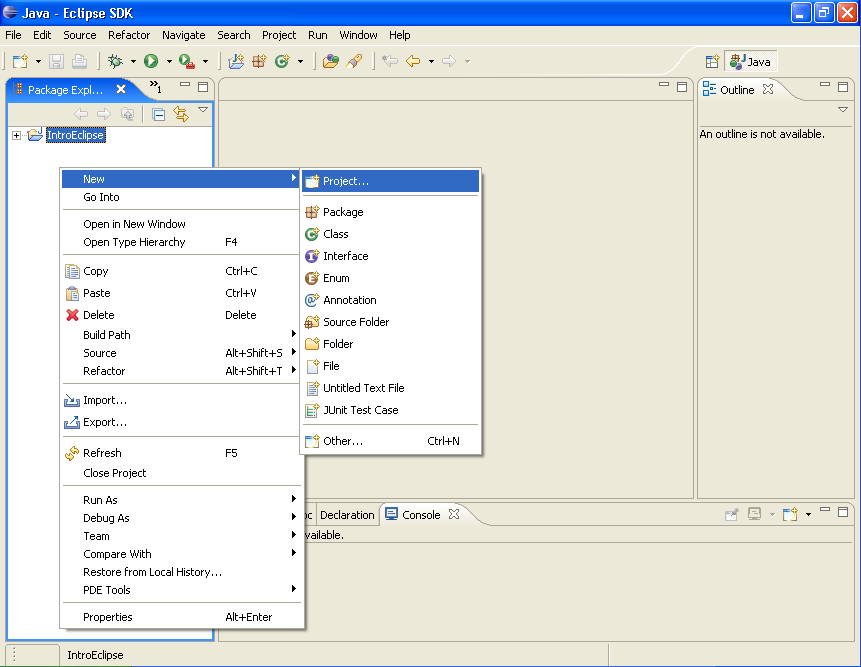The width and height of the screenshot is (861, 667).
Task: Select the Outline view tab
Action: [737, 89]
